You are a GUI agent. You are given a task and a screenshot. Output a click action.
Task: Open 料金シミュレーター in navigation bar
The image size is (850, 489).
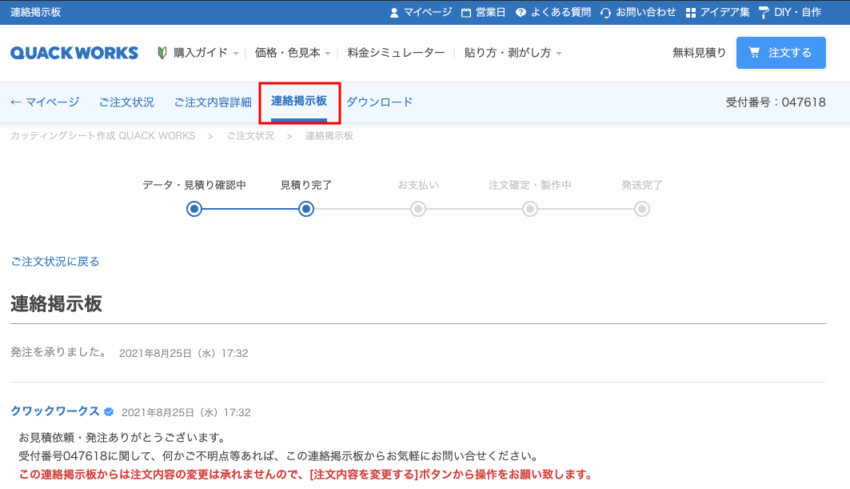tap(395, 53)
